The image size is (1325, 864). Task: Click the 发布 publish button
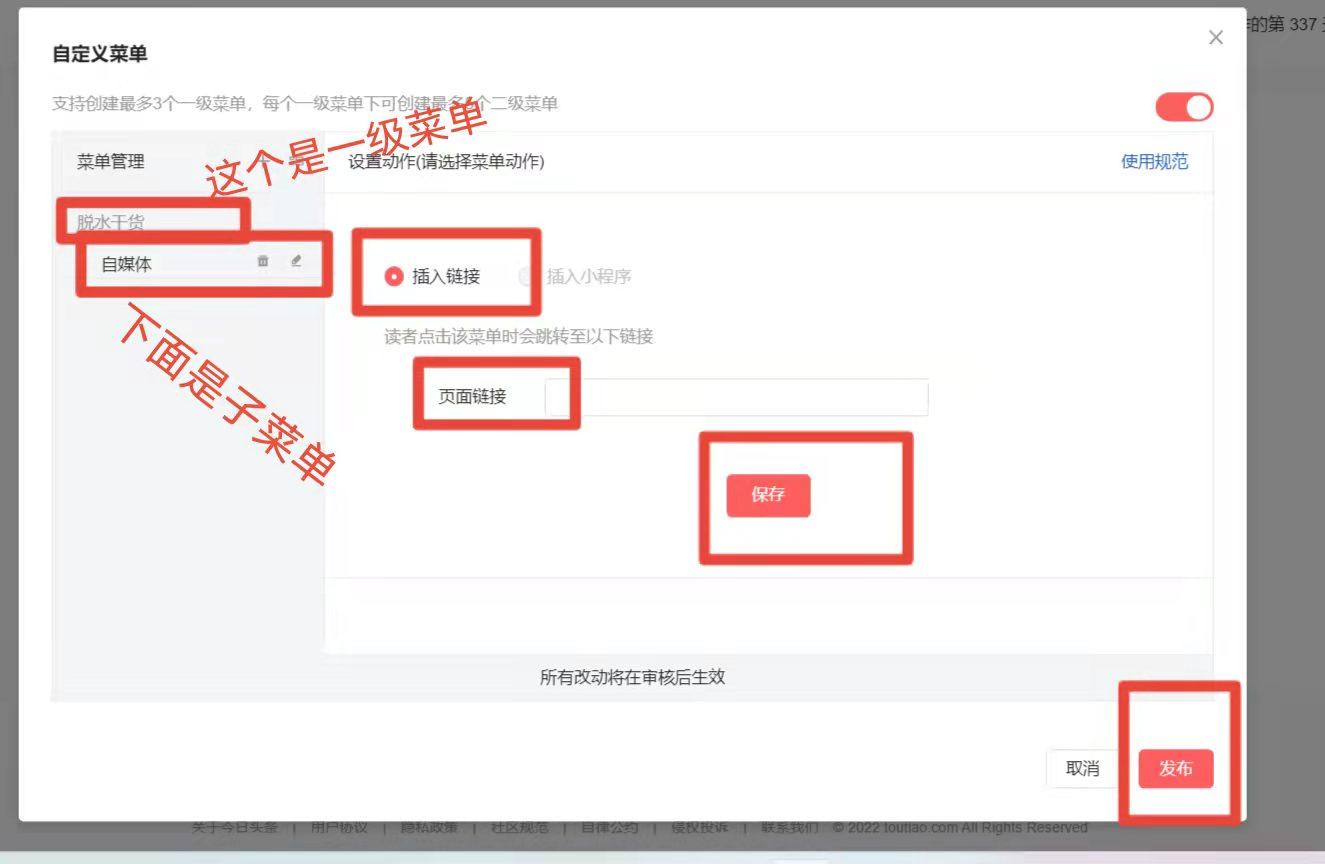tap(1177, 768)
